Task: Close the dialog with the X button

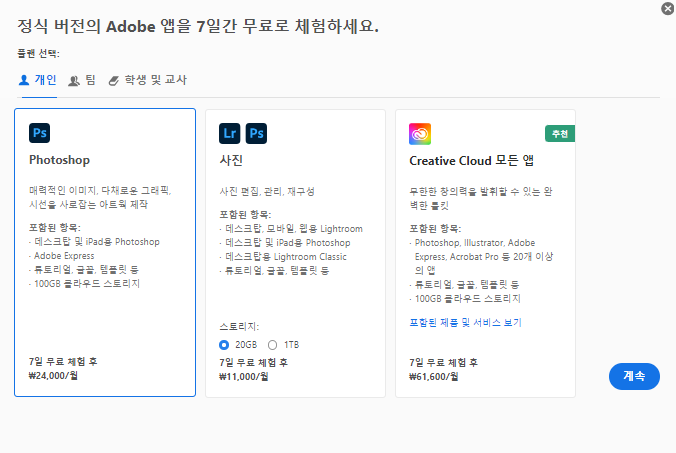Action: [x=668, y=8]
